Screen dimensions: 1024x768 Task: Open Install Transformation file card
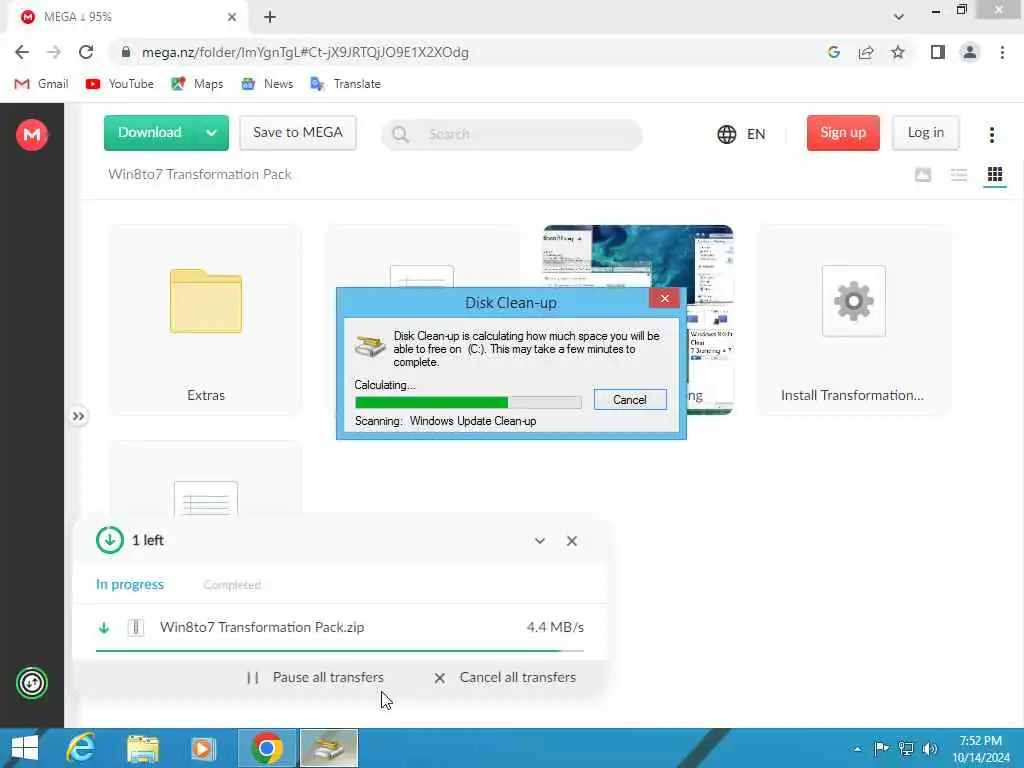pyautogui.click(x=854, y=319)
